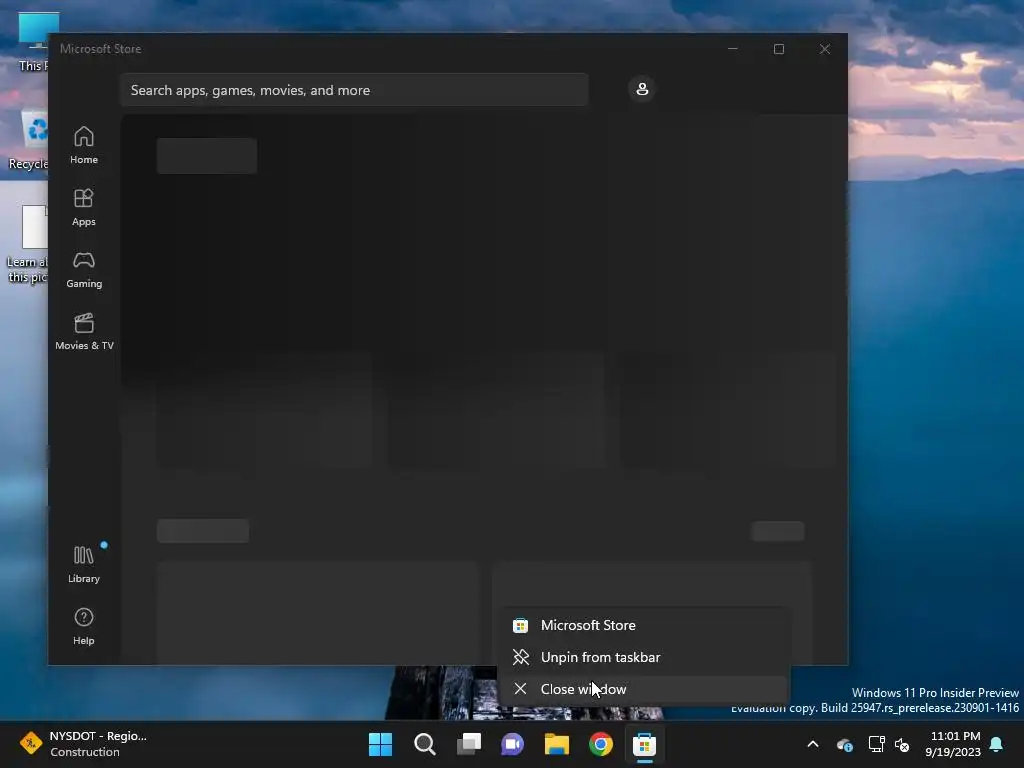Screen dimensions: 1024x768
Task: Select the This PC desktop icon
Action: 33,42
